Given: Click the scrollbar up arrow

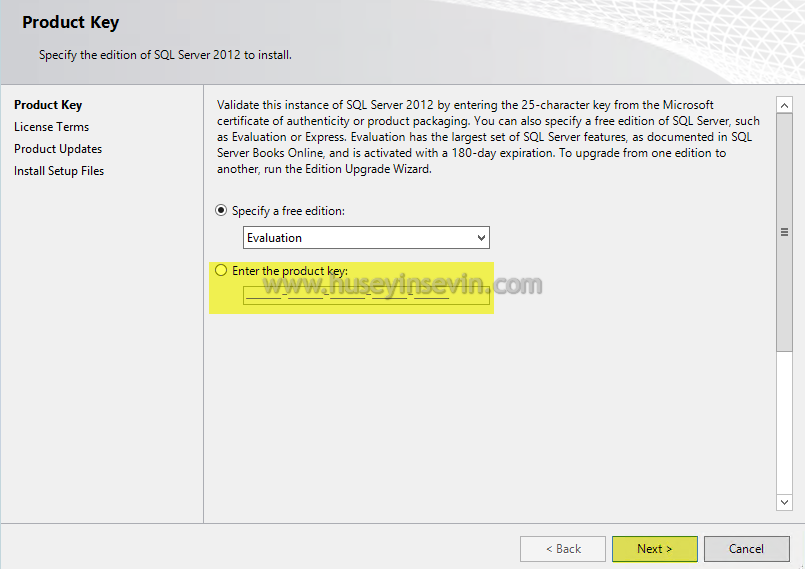Looking at the screenshot, I should (x=784, y=105).
